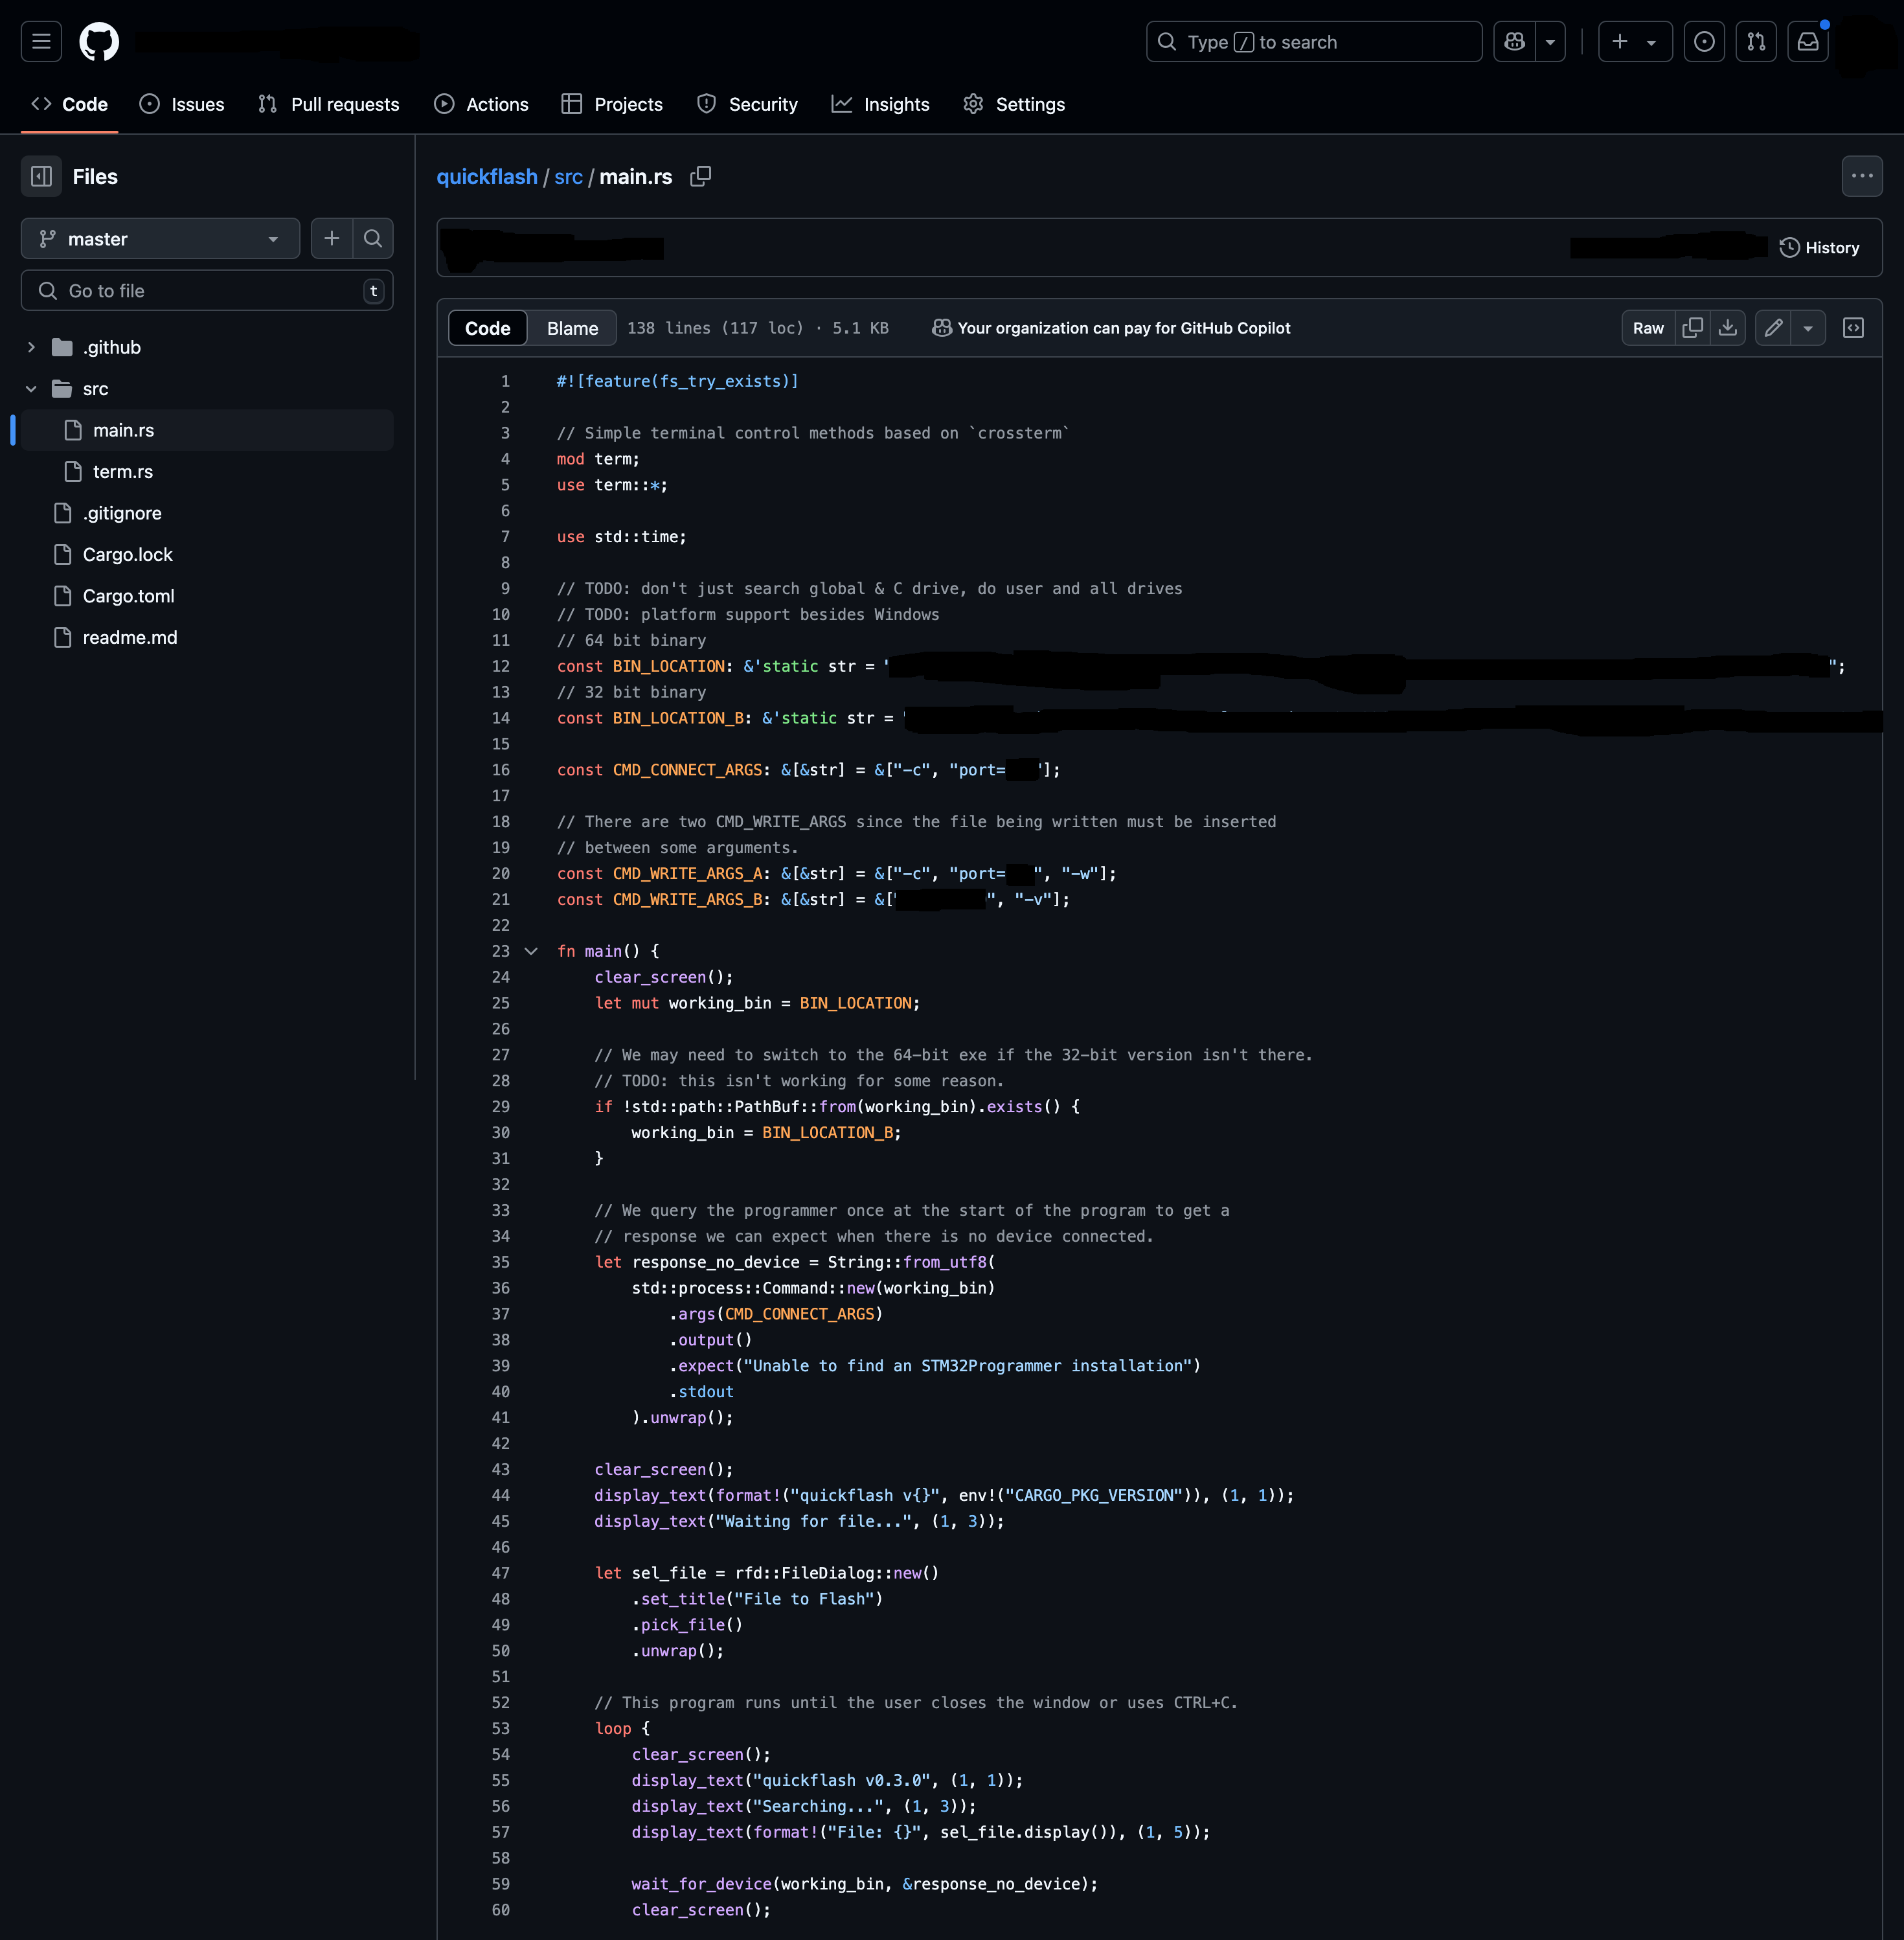The width and height of the screenshot is (1904, 1940).
Task: Copy raw file contents
Action: pyautogui.click(x=1692, y=328)
